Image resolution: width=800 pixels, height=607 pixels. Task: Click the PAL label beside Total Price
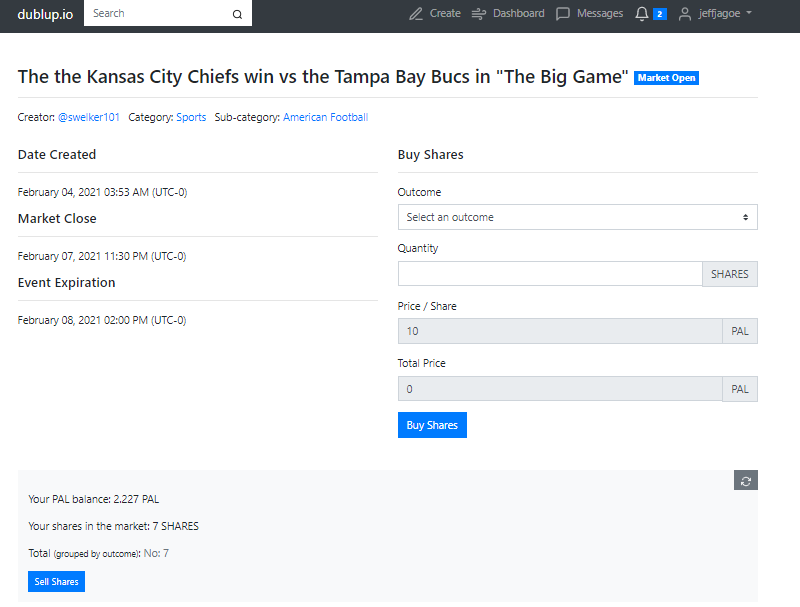pyautogui.click(x=740, y=389)
